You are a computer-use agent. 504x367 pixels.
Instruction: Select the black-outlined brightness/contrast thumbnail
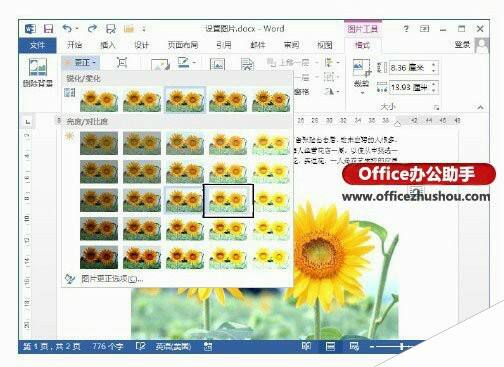[228, 201]
